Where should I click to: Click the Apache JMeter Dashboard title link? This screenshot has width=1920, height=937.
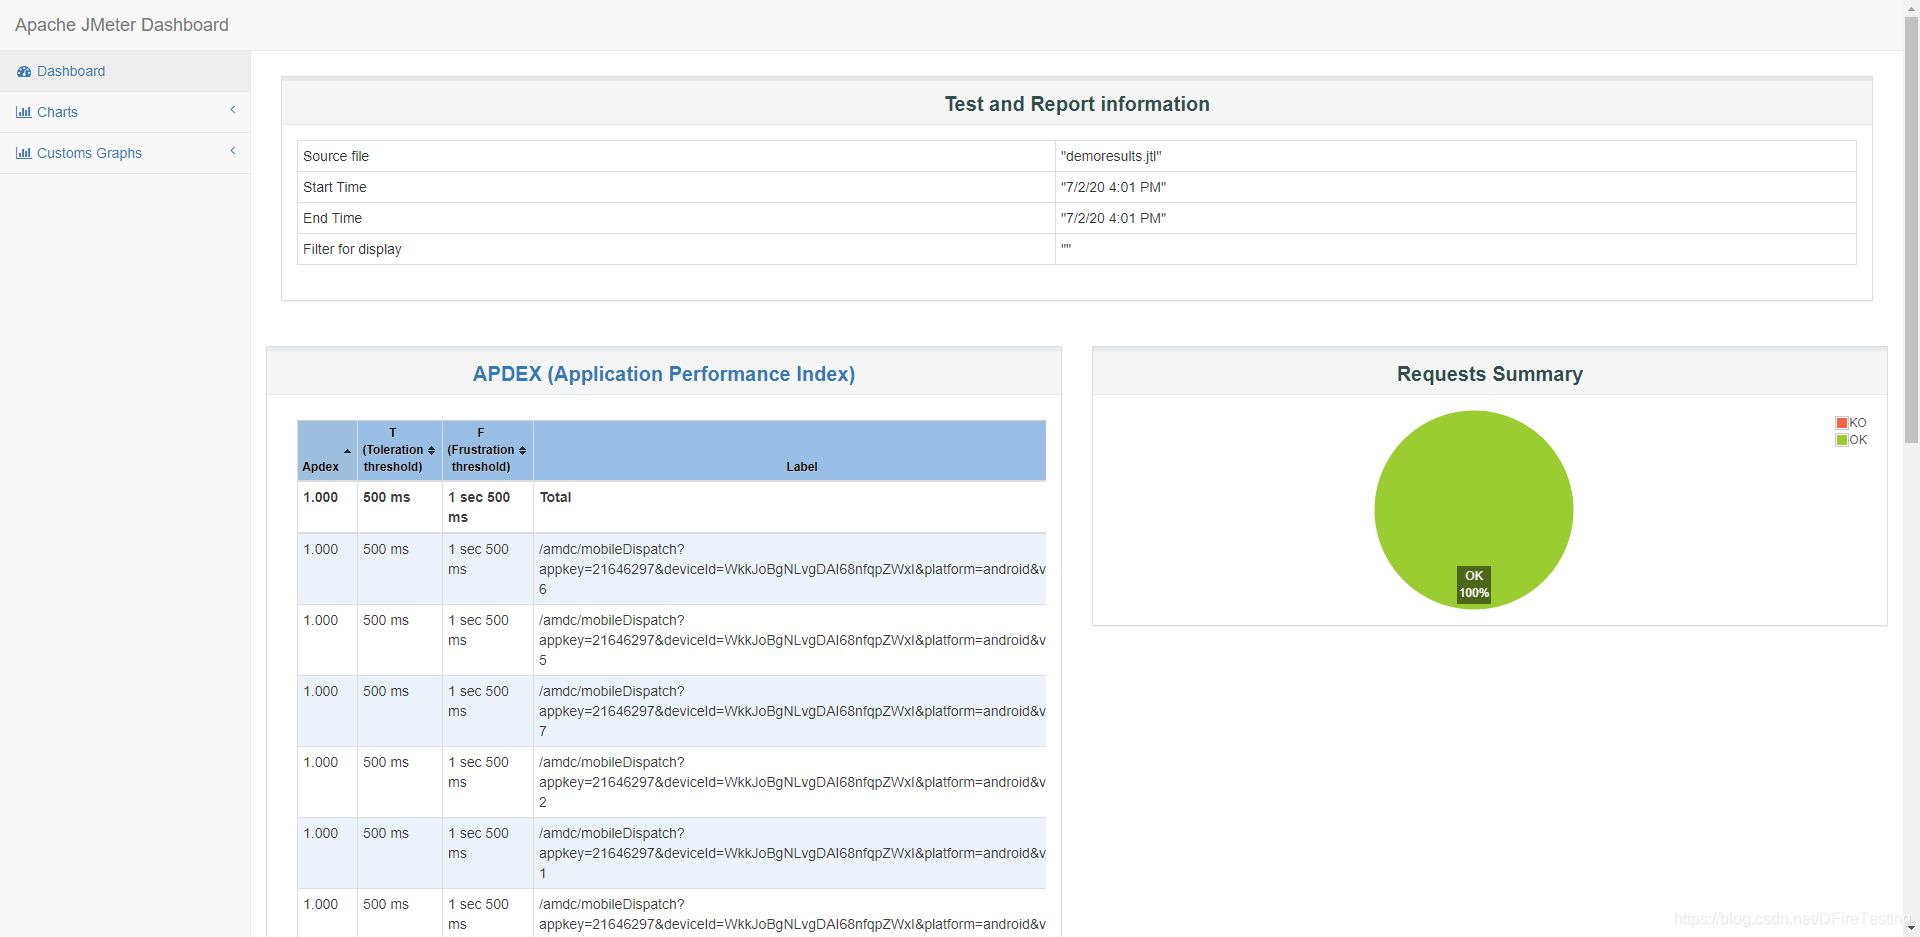pyautogui.click(x=122, y=25)
